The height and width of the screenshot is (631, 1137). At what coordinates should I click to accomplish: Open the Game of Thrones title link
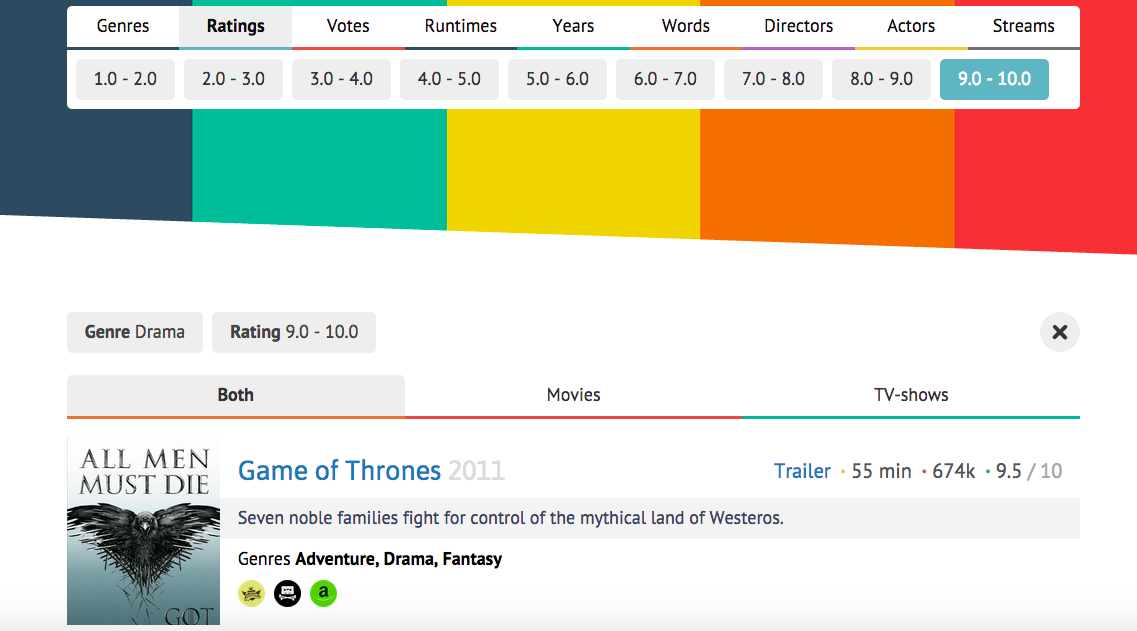tap(339, 471)
